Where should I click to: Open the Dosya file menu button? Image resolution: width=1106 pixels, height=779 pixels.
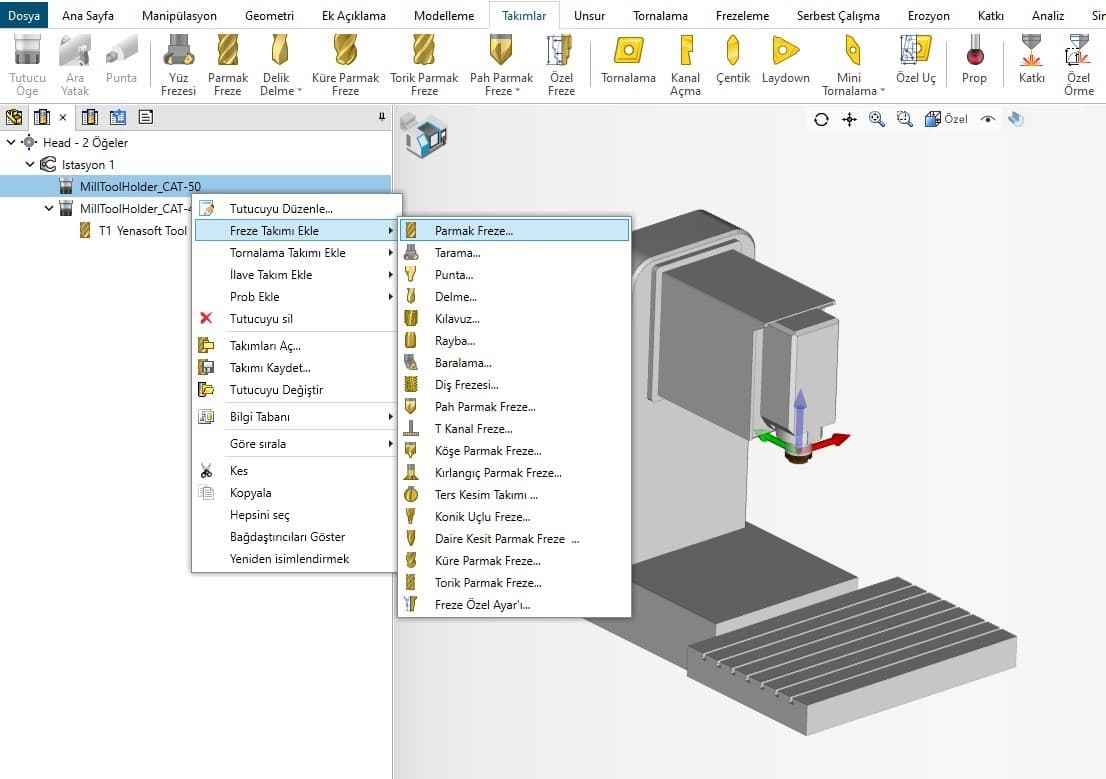tap(24, 16)
